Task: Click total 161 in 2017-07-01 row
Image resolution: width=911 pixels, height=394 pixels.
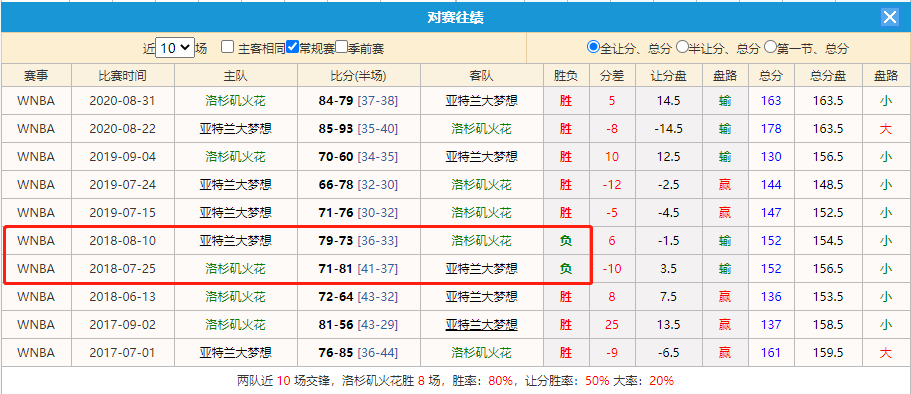Action: click(x=771, y=353)
